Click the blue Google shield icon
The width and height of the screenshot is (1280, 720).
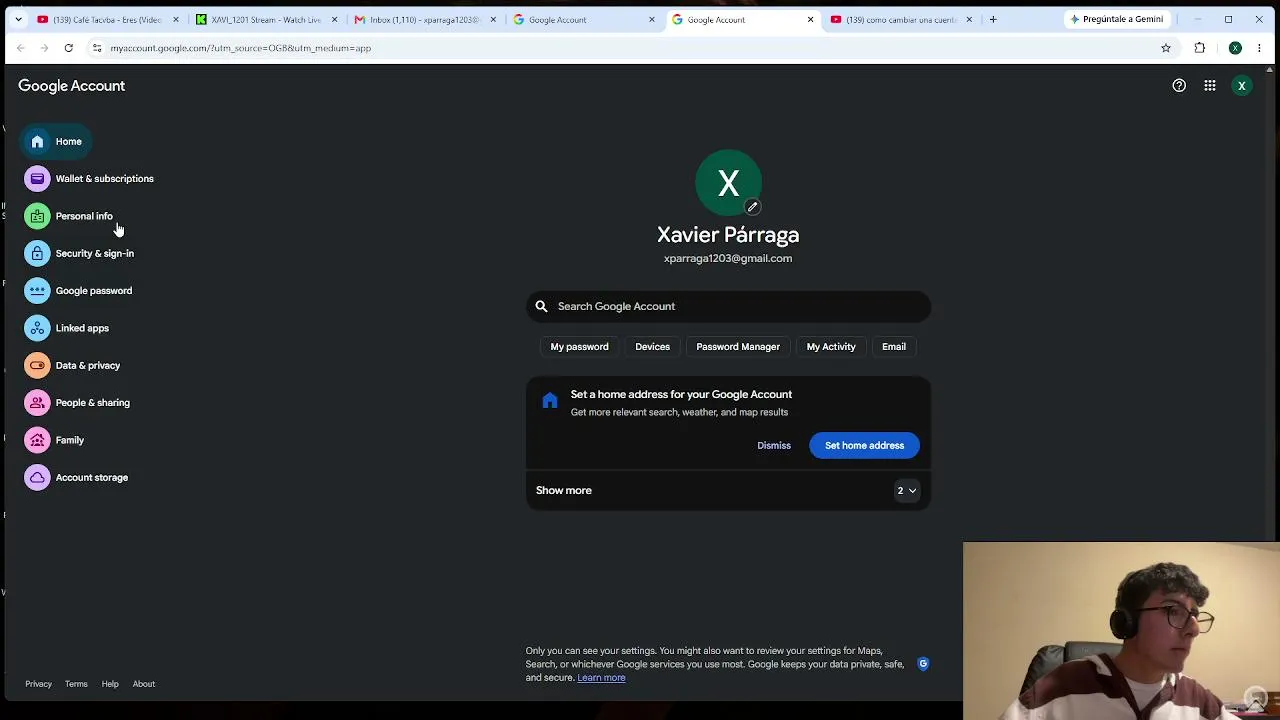click(923, 663)
